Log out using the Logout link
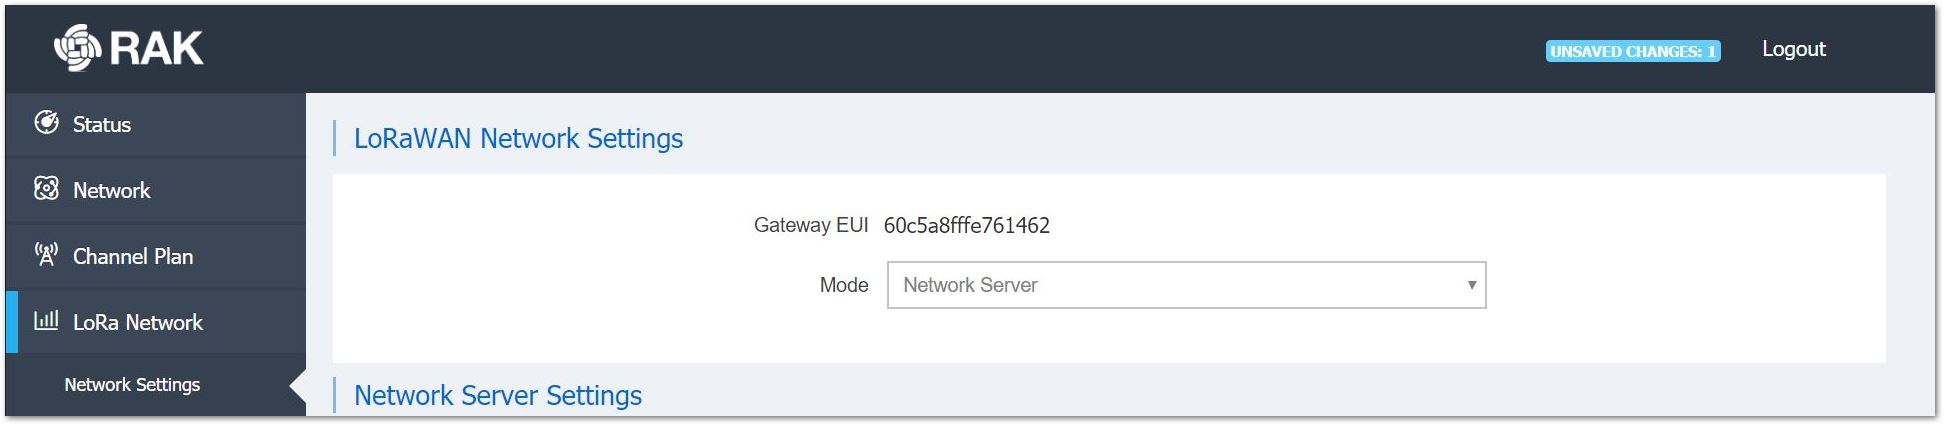This screenshot has width=1944, height=425. pyautogui.click(x=1793, y=49)
